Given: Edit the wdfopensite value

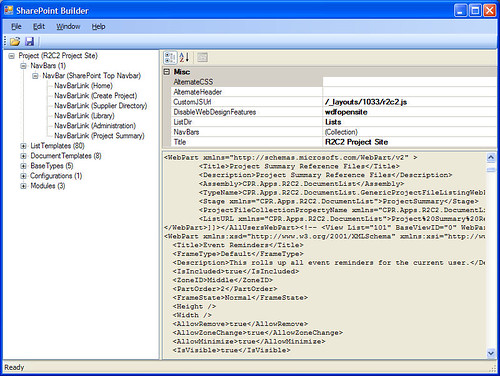Looking at the screenshot, I should coord(346,112).
